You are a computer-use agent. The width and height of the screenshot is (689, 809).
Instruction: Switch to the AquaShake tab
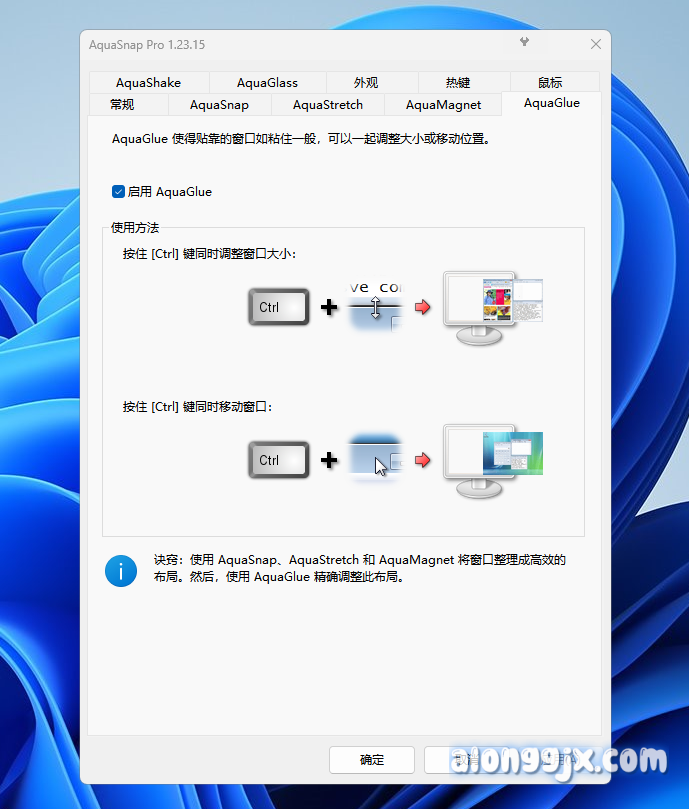[x=148, y=83]
